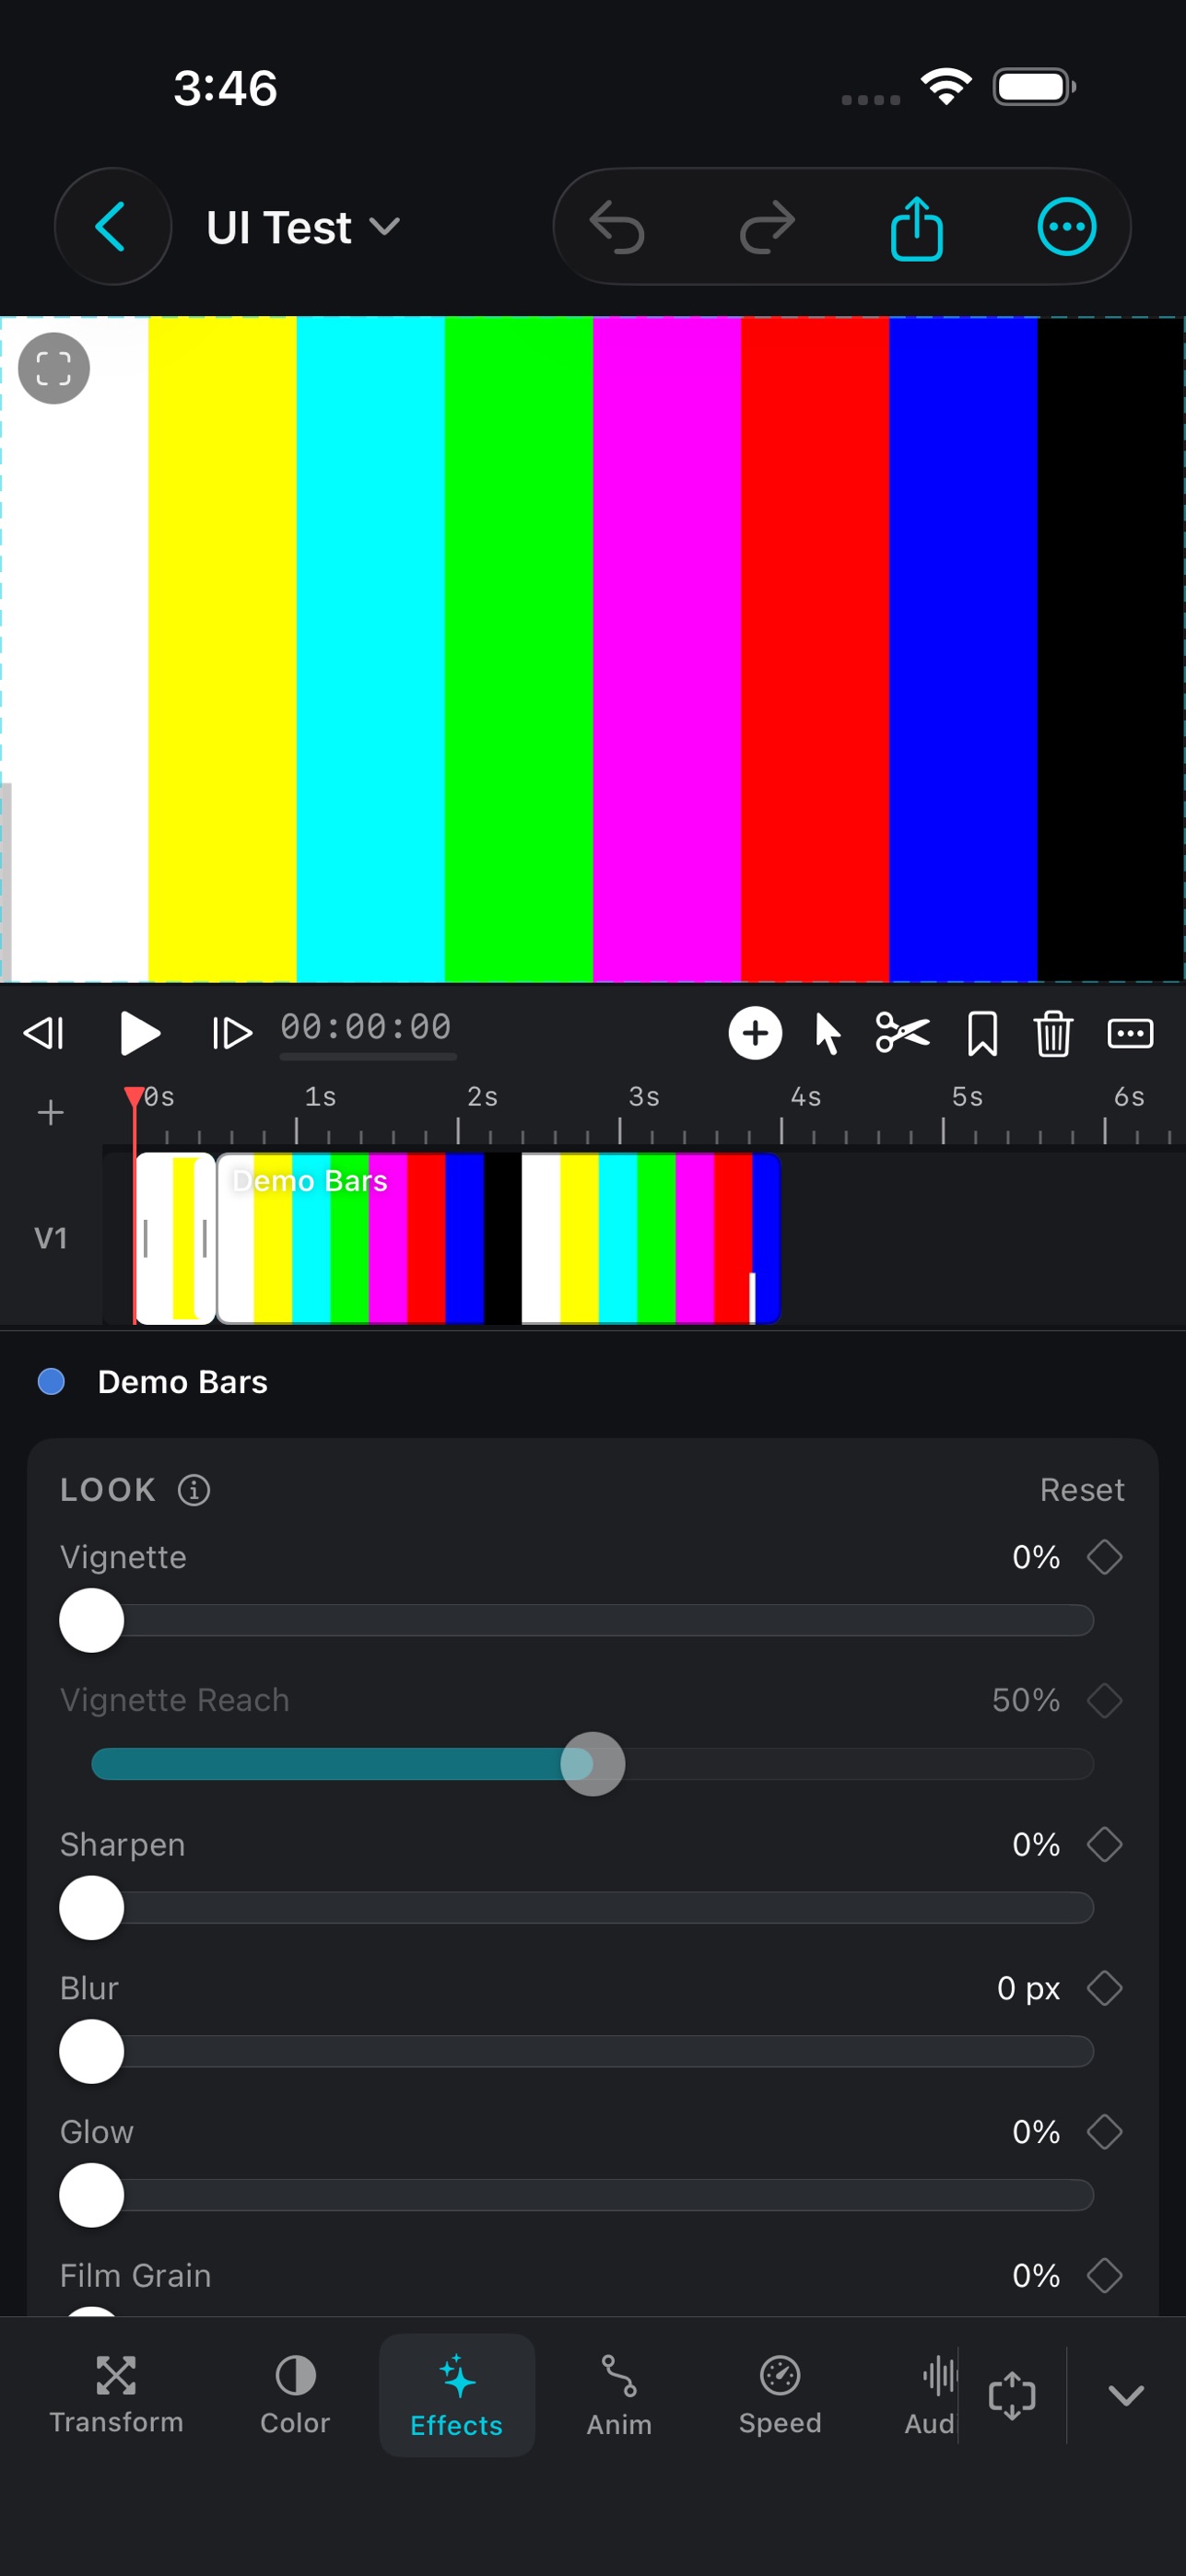Tap the Glow 0% value
The width and height of the screenshot is (1186, 2576).
pyautogui.click(x=1036, y=2132)
